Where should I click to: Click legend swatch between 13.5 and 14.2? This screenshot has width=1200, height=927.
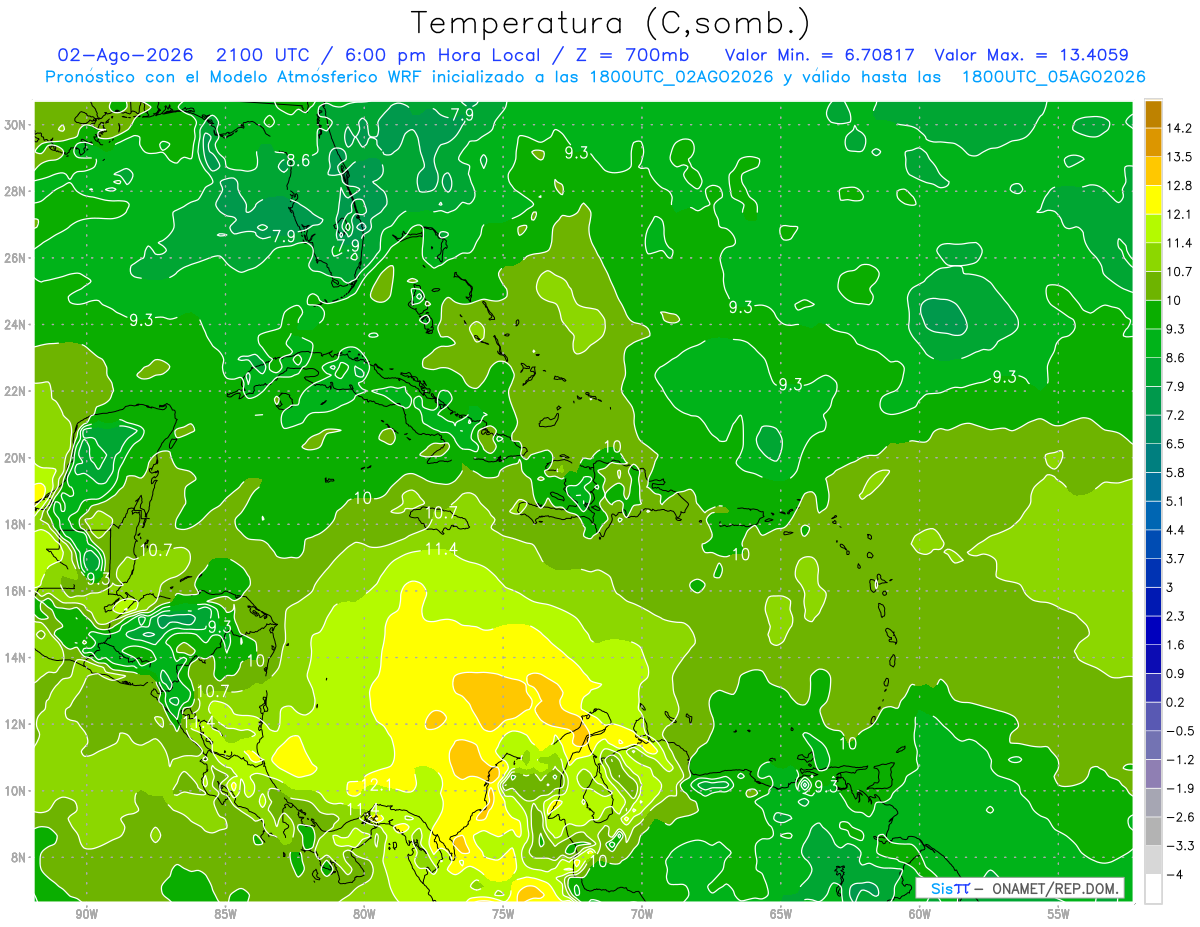coord(1153,142)
